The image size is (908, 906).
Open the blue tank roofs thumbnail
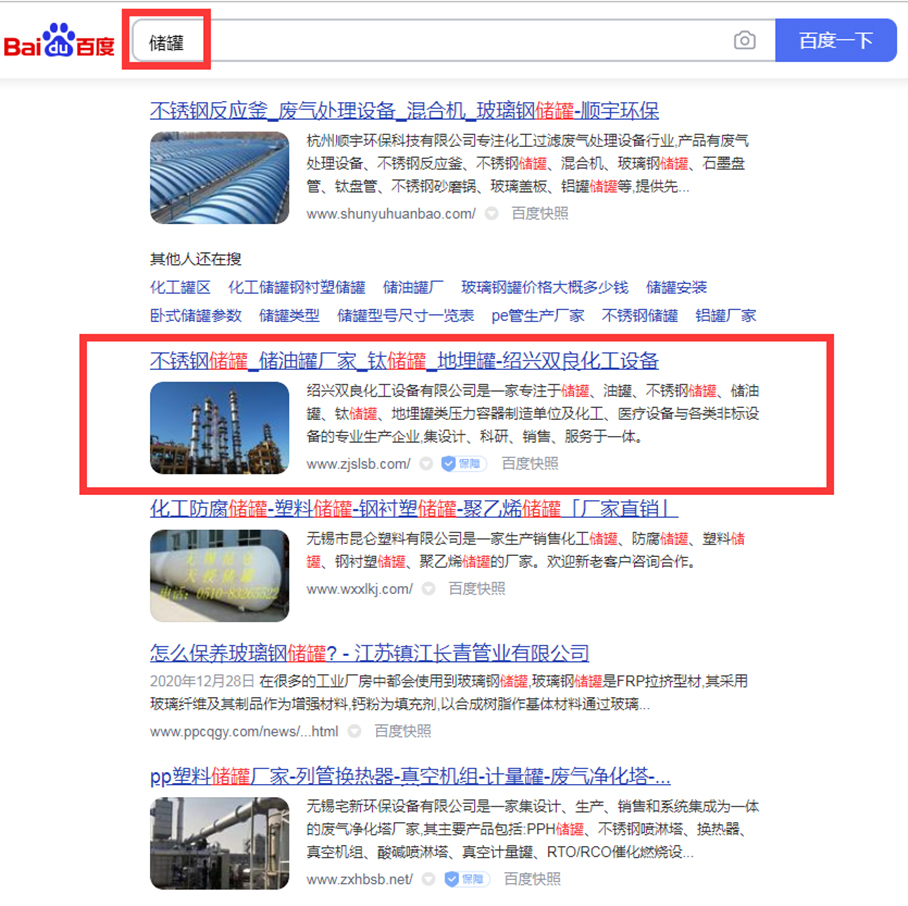pos(219,178)
